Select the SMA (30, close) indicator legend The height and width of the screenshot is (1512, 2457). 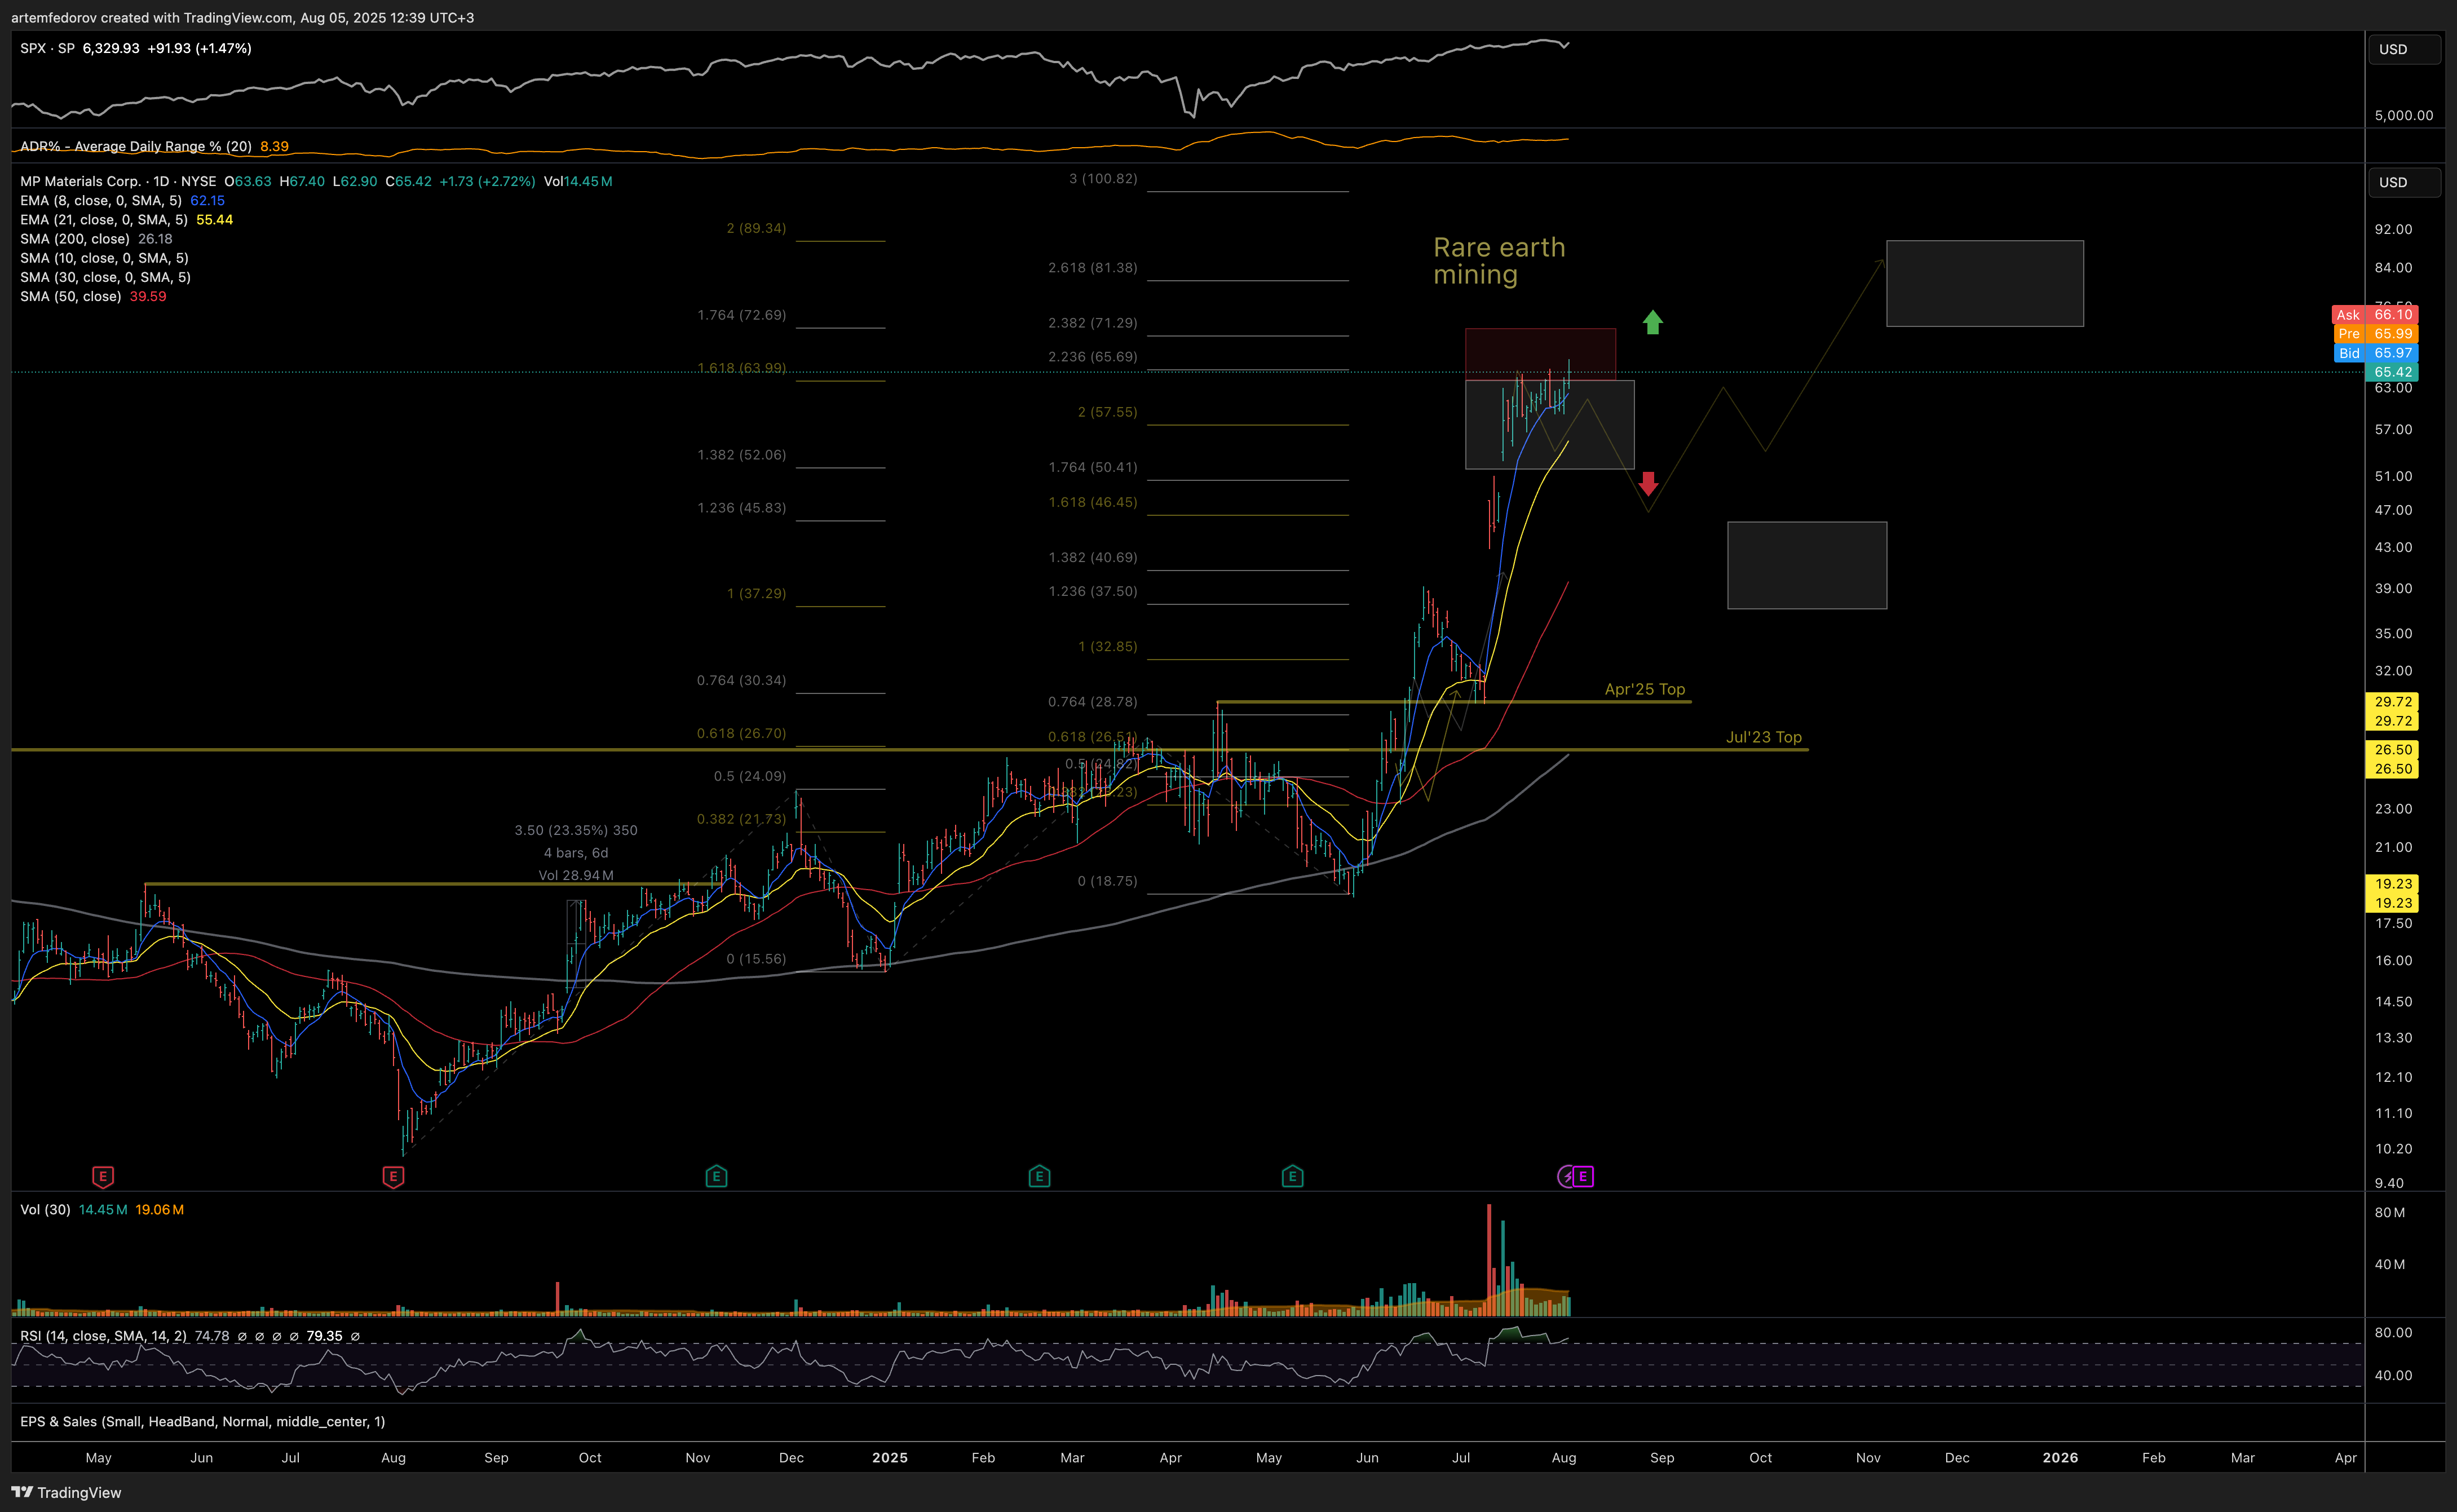pos(105,277)
